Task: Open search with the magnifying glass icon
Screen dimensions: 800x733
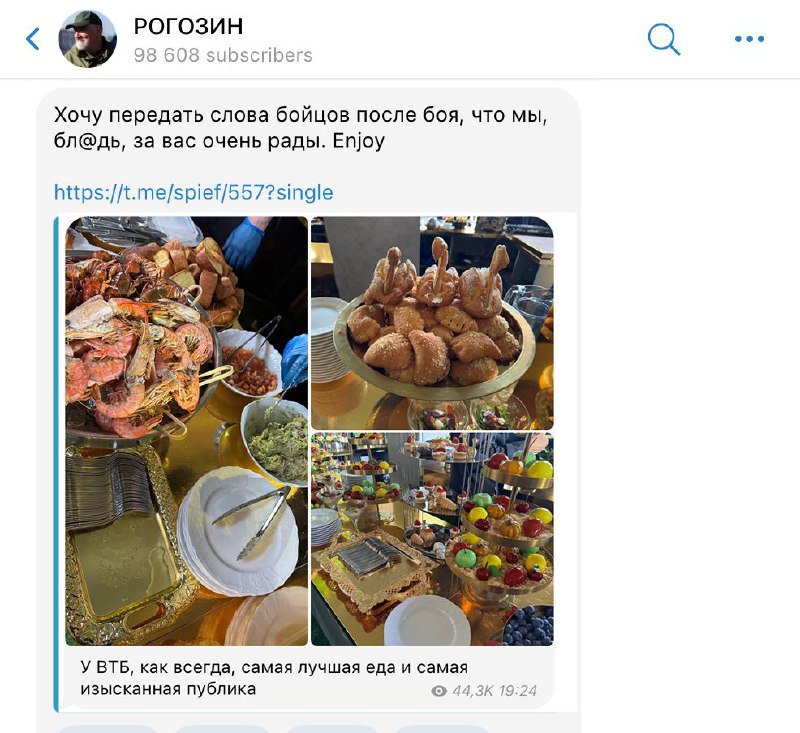Action: (x=663, y=39)
